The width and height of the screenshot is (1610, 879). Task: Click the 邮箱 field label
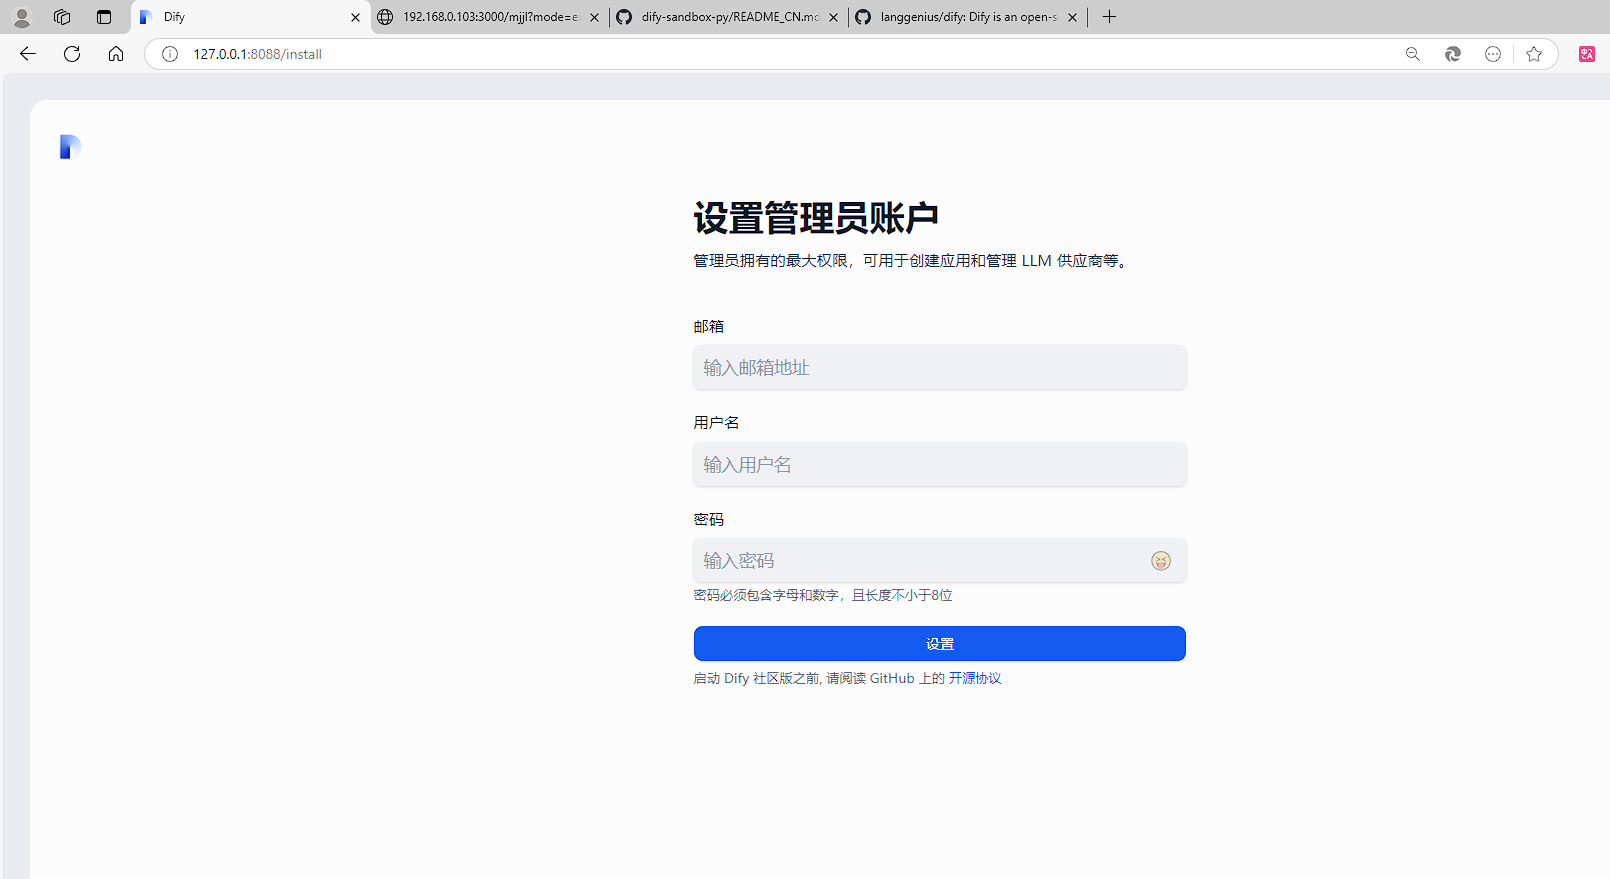(709, 327)
